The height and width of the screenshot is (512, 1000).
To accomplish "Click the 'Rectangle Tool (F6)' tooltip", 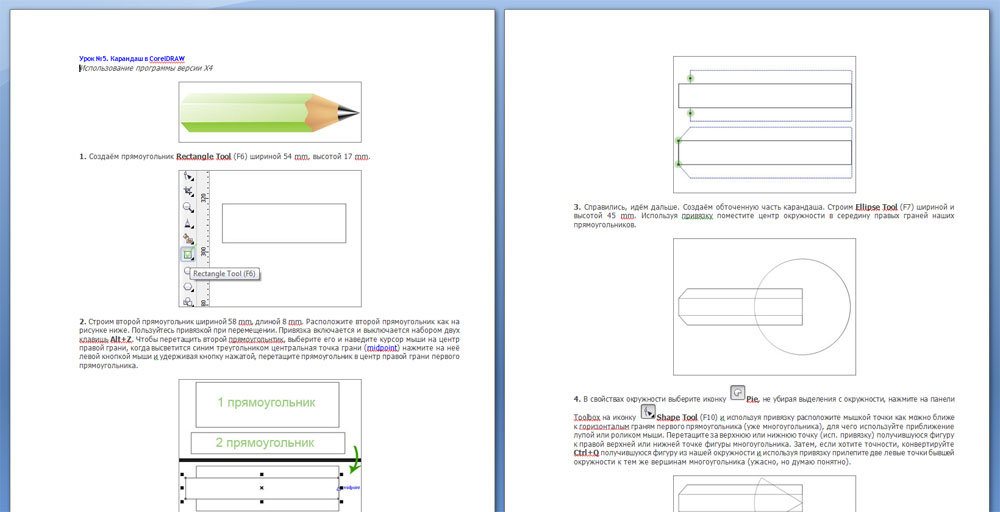I will click(x=224, y=274).
